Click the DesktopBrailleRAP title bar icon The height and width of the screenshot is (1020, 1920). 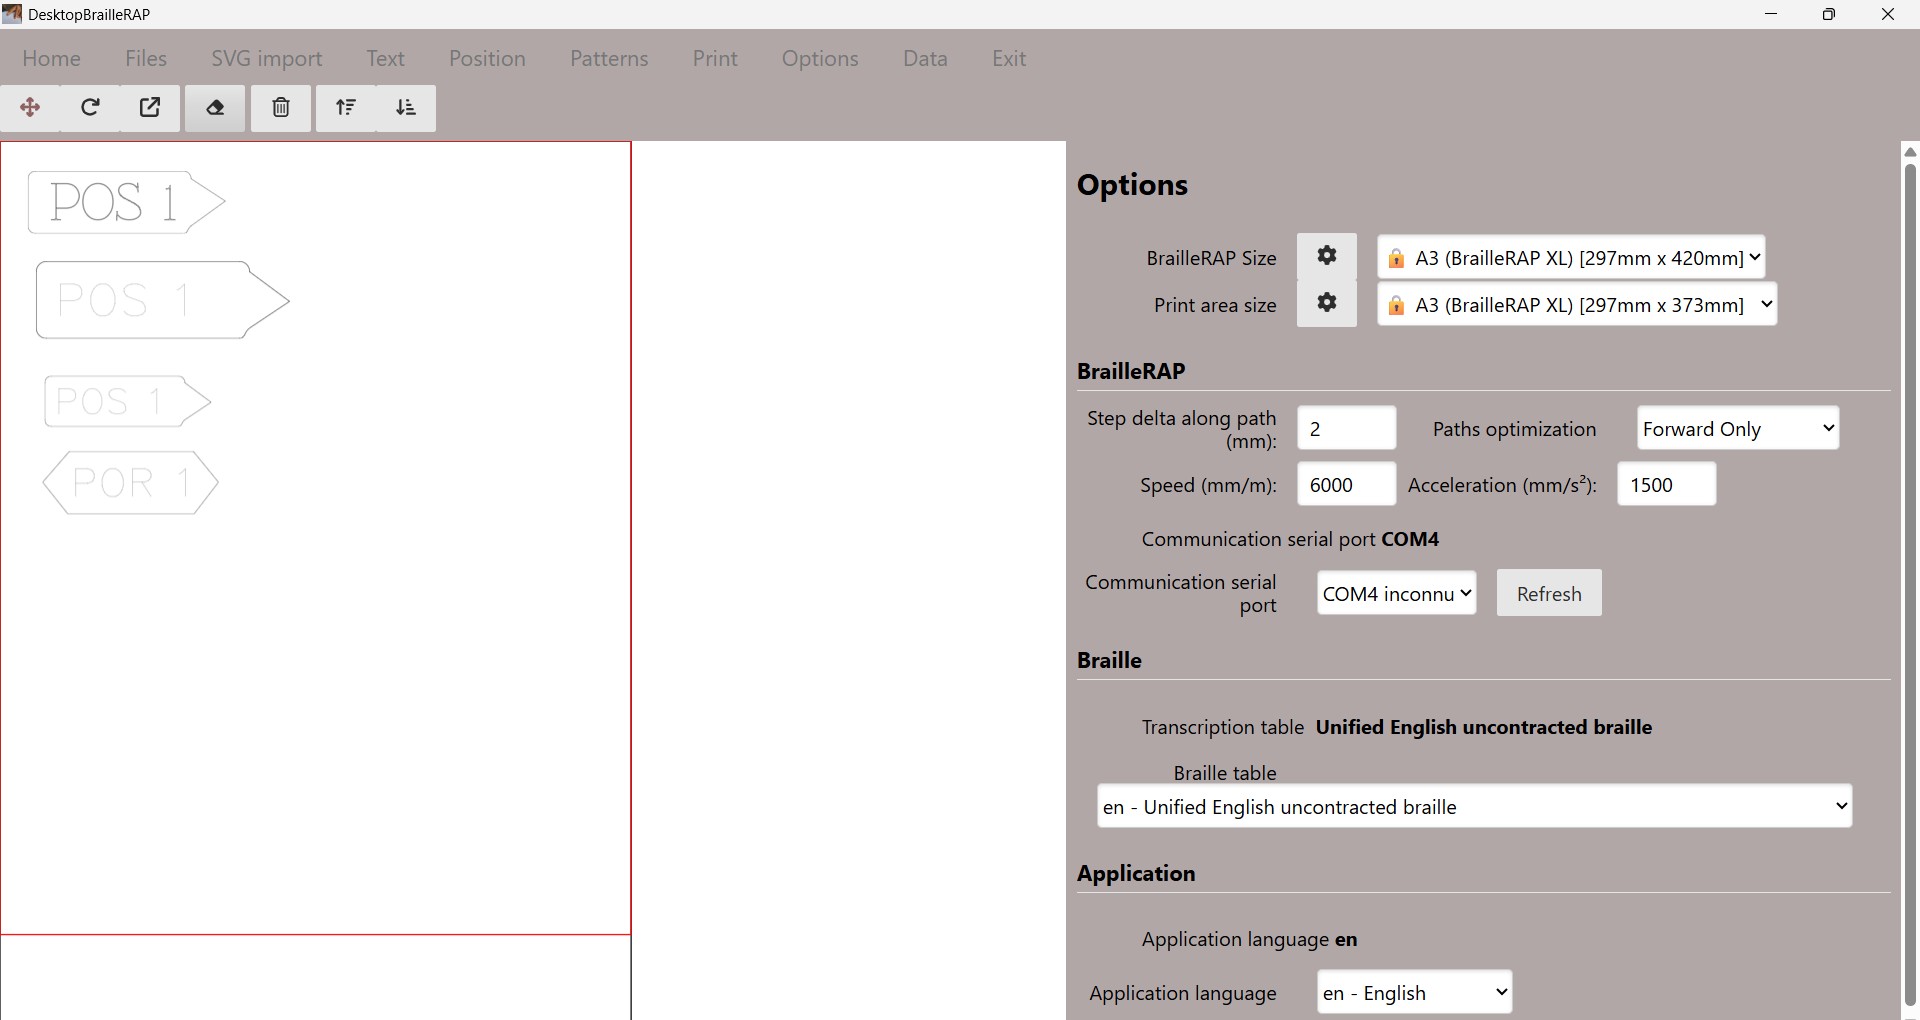[12, 14]
